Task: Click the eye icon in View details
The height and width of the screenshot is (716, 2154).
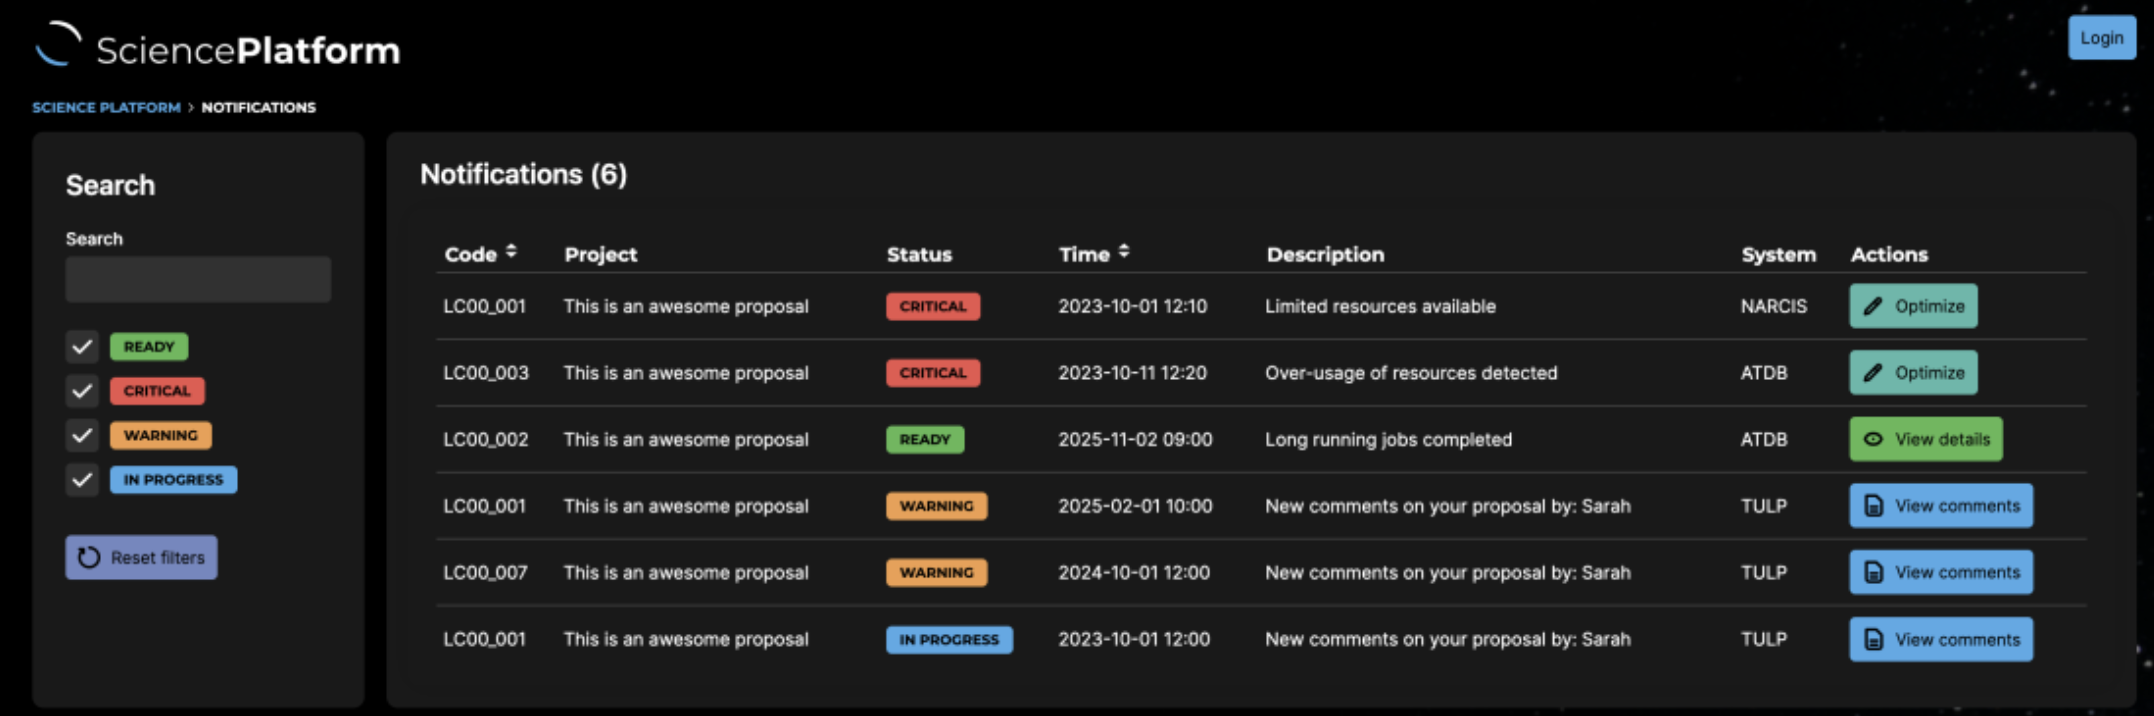Action: pyautogui.click(x=1873, y=439)
